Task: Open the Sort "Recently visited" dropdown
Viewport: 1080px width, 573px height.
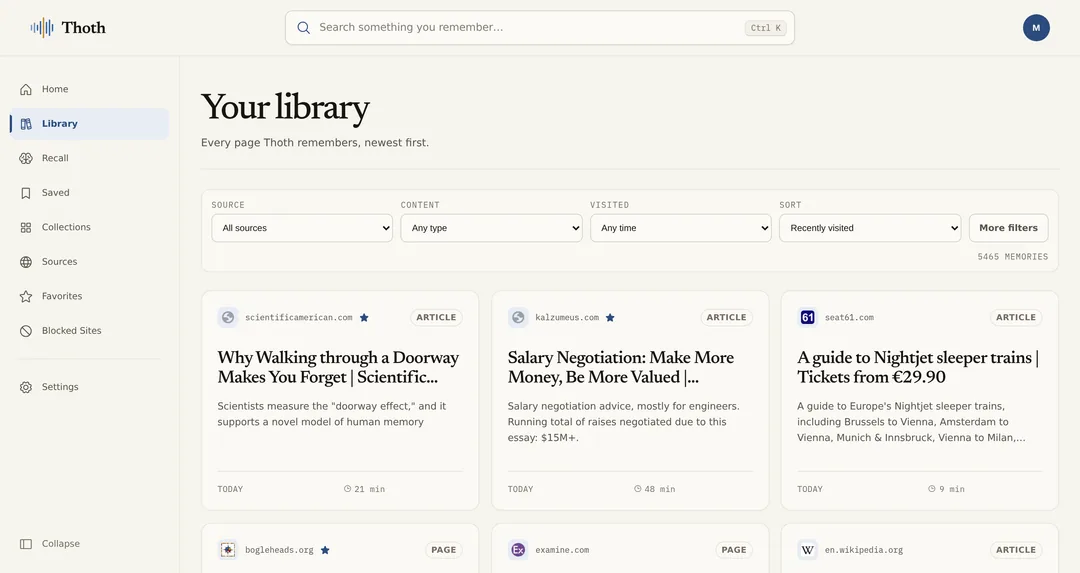Action: point(870,228)
